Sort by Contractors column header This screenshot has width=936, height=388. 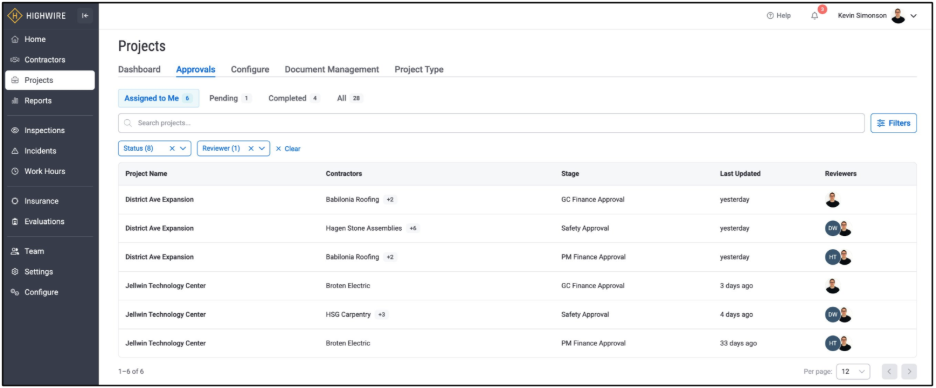point(344,174)
